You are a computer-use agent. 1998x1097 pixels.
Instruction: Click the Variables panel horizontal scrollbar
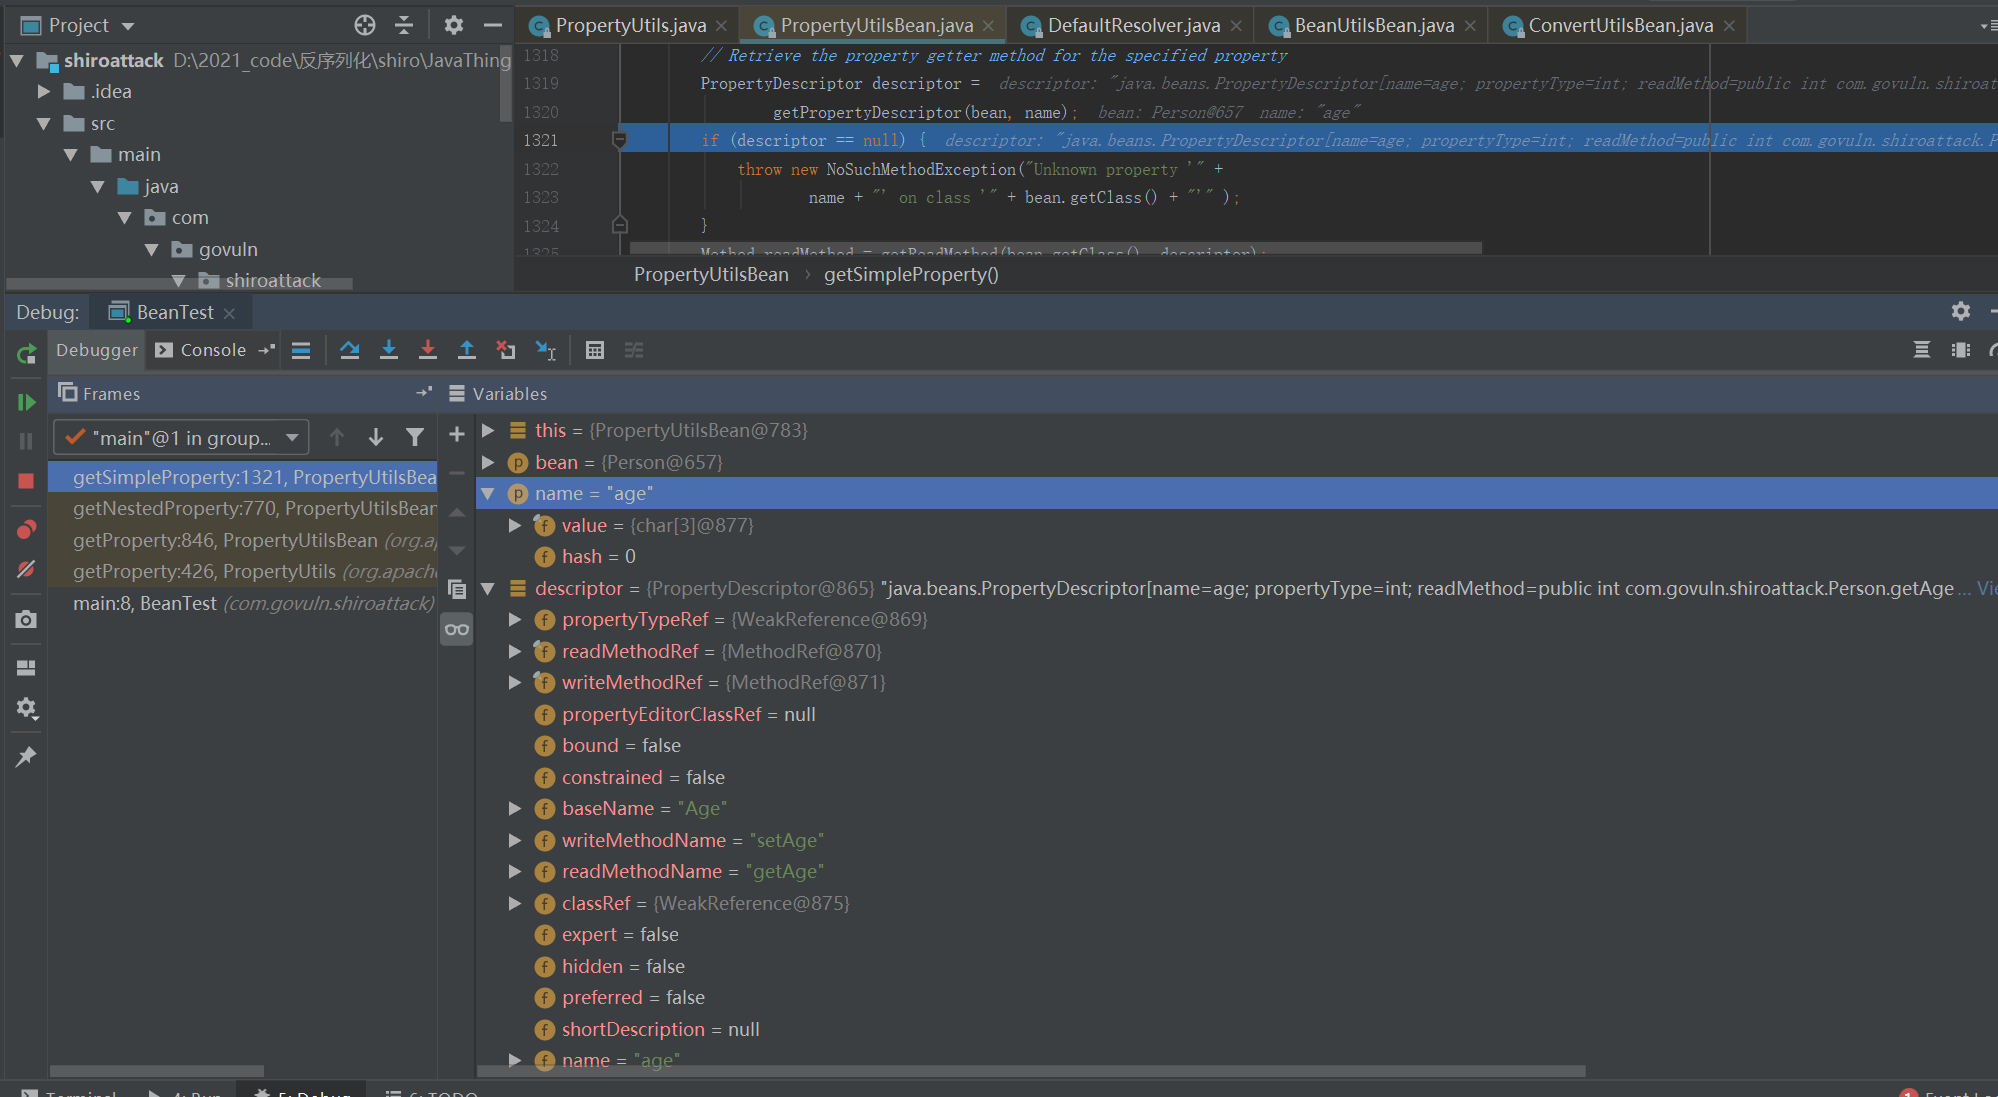(x=1030, y=1071)
